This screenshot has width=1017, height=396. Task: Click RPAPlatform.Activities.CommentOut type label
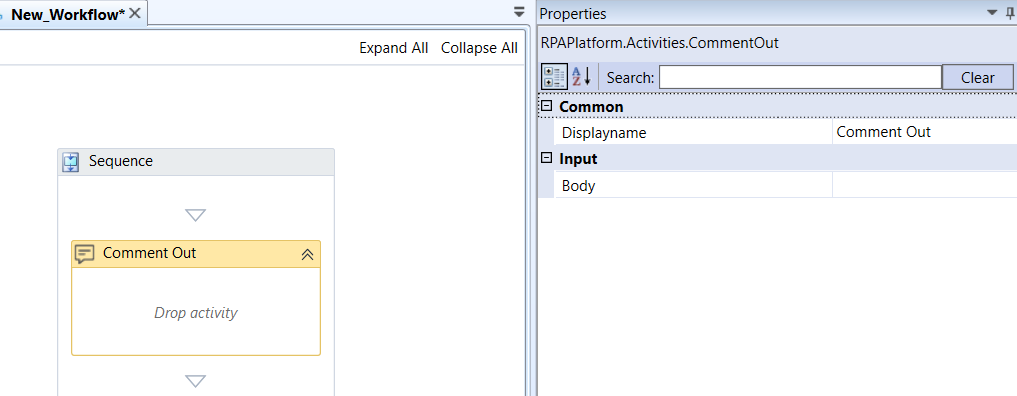[660, 43]
